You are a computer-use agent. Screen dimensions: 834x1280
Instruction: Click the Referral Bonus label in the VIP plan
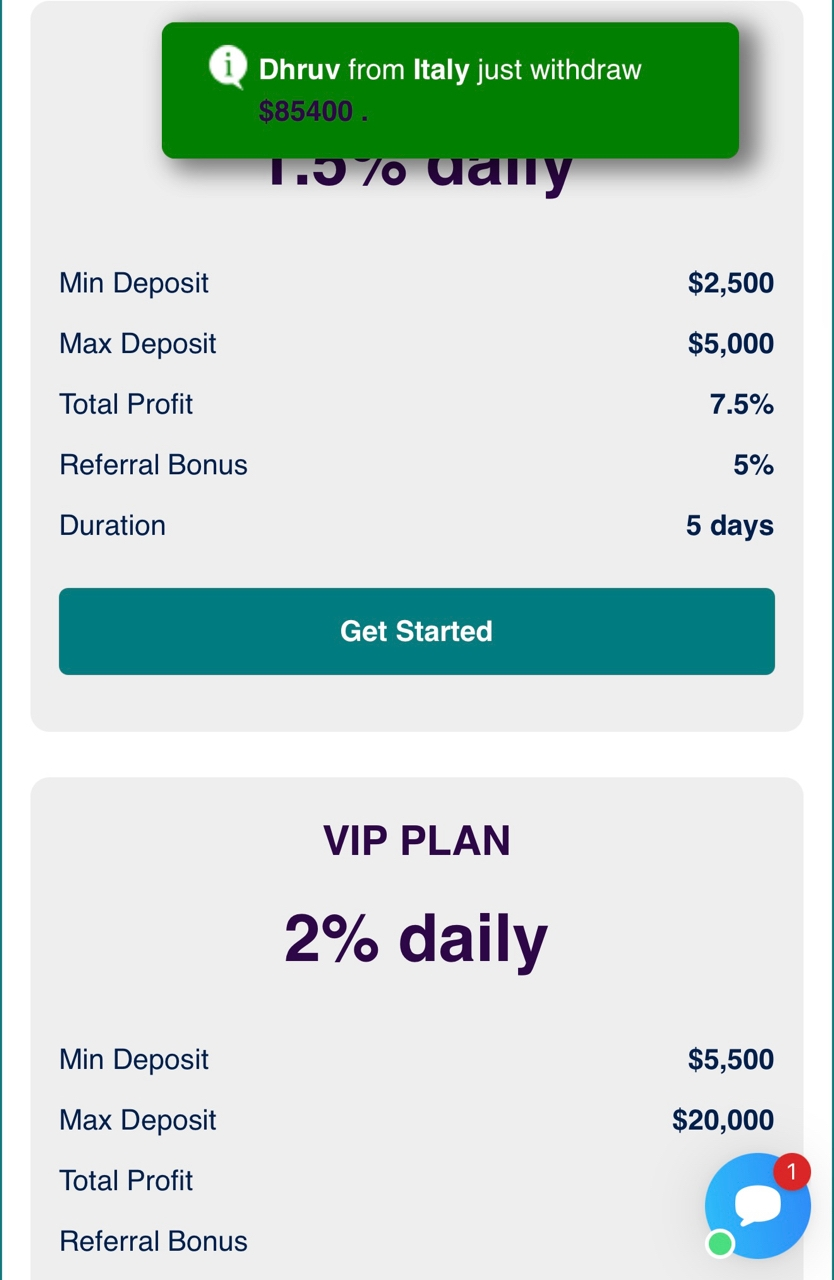(x=153, y=1241)
